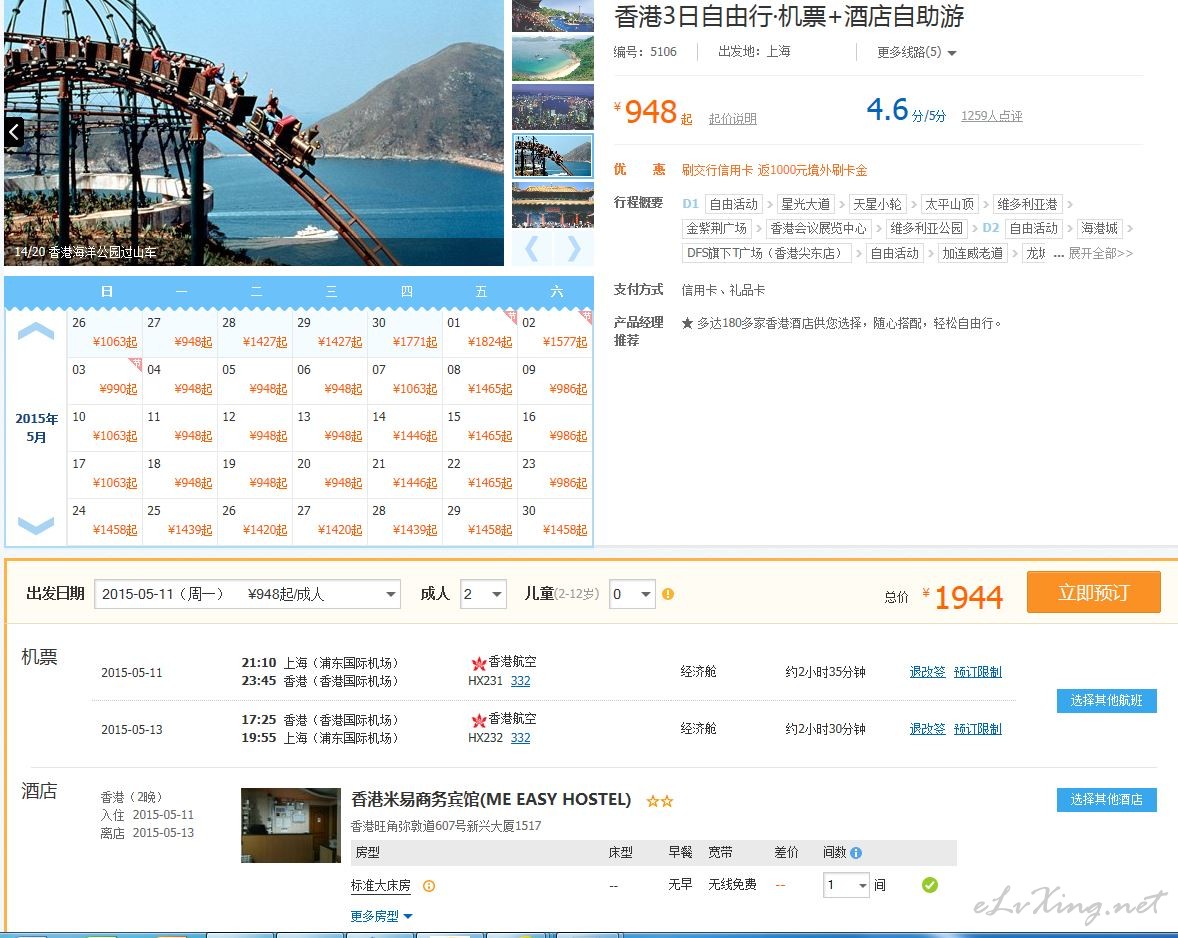Open the 出发日期 departure date dropdown
Image resolution: width=1178 pixels, height=938 pixels.
(x=247, y=594)
